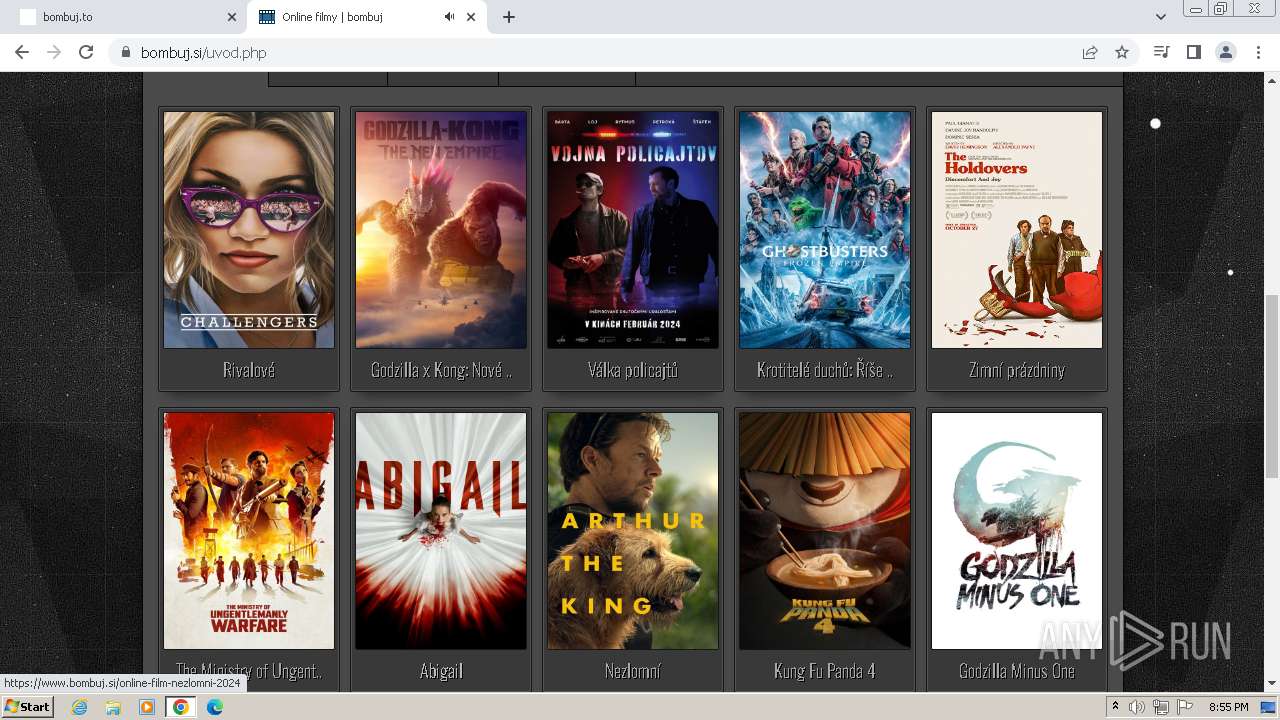The image size is (1280, 720).
Task: Click the Abigail title text link
Action: point(441,671)
